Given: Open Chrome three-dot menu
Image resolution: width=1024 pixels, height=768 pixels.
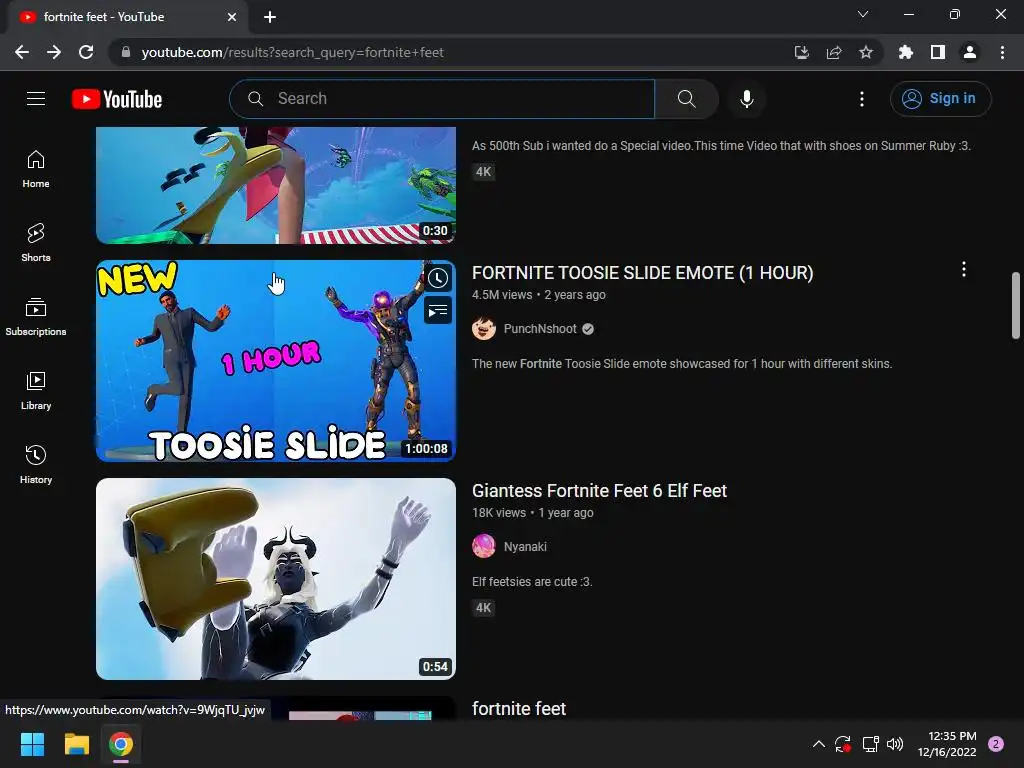Looking at the screenshot, I should pyautogui.click(x=1002, y=52).
